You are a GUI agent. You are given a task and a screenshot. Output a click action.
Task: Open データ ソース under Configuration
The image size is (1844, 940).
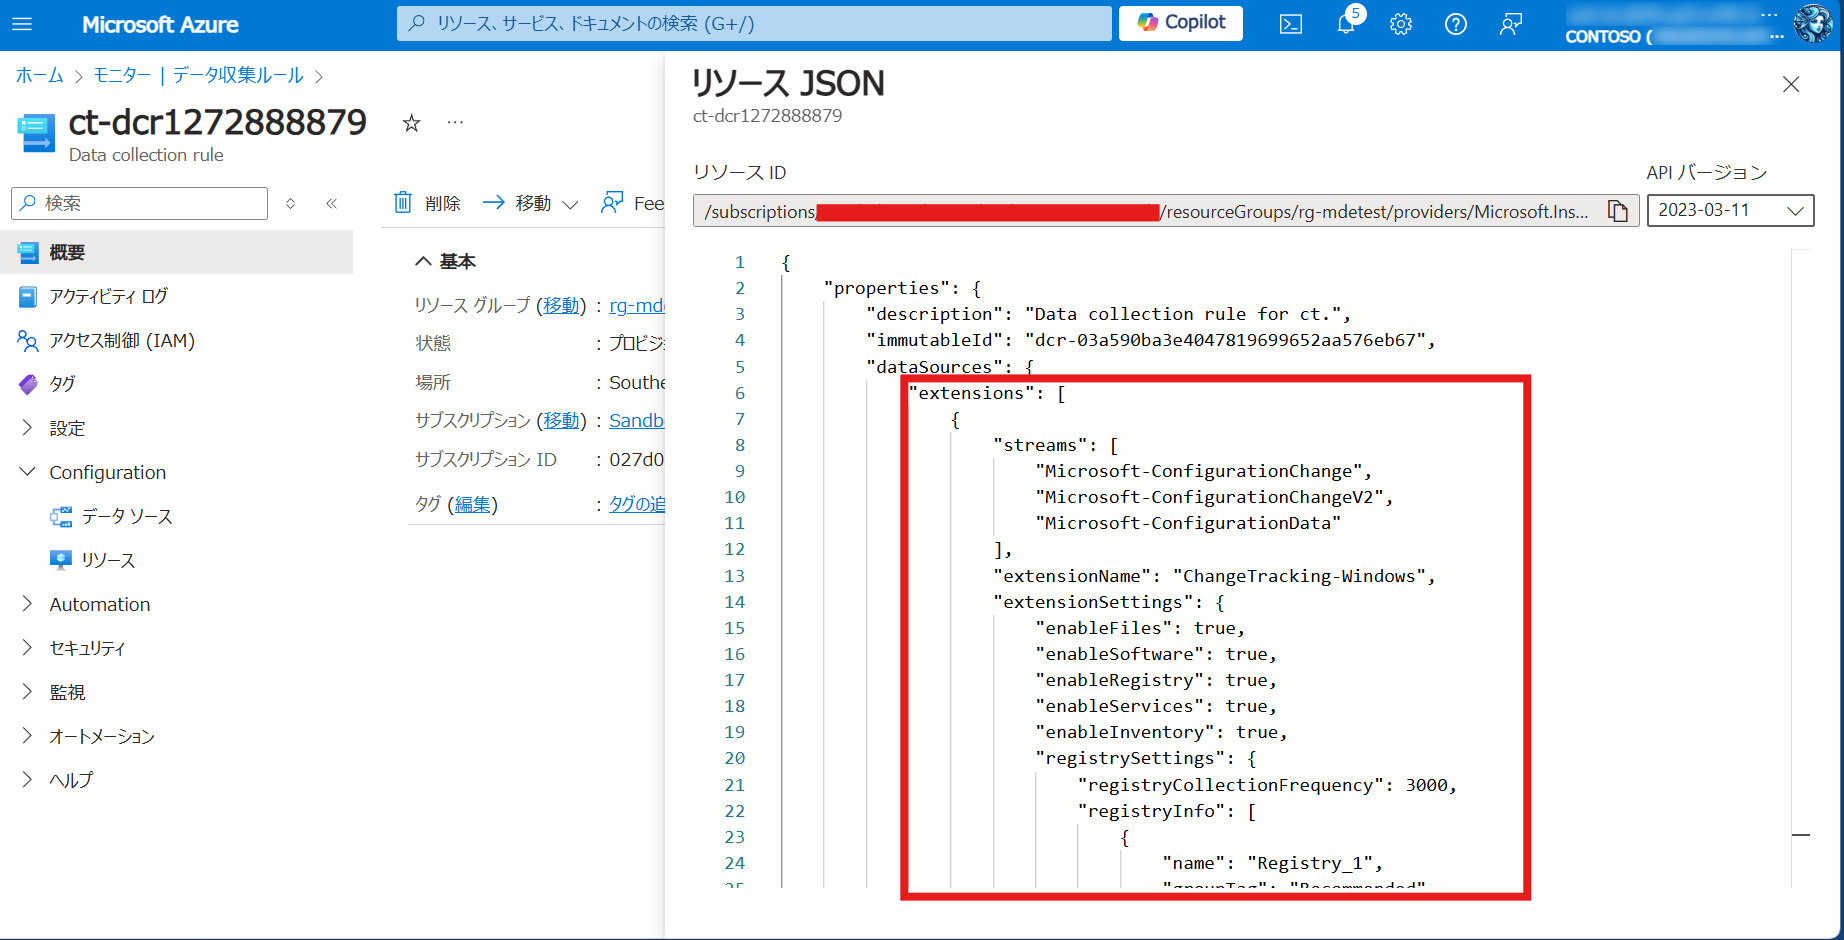click(x=126, y=516)
